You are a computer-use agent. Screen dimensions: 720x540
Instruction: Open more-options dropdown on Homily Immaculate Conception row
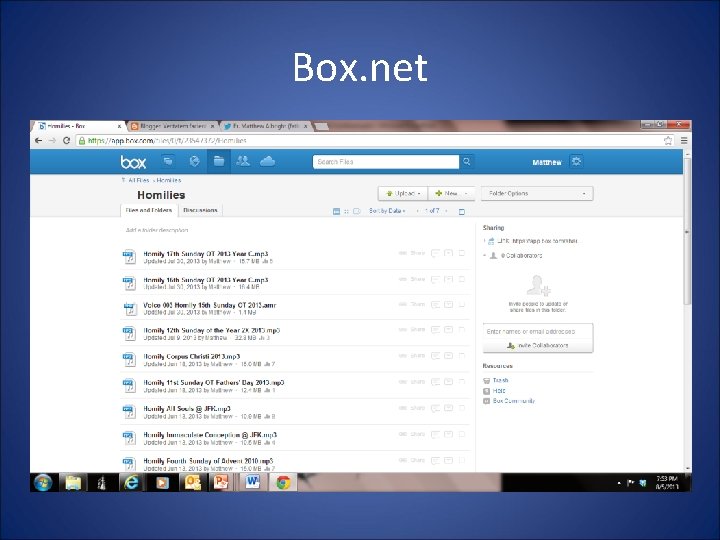tap(449, 434)
